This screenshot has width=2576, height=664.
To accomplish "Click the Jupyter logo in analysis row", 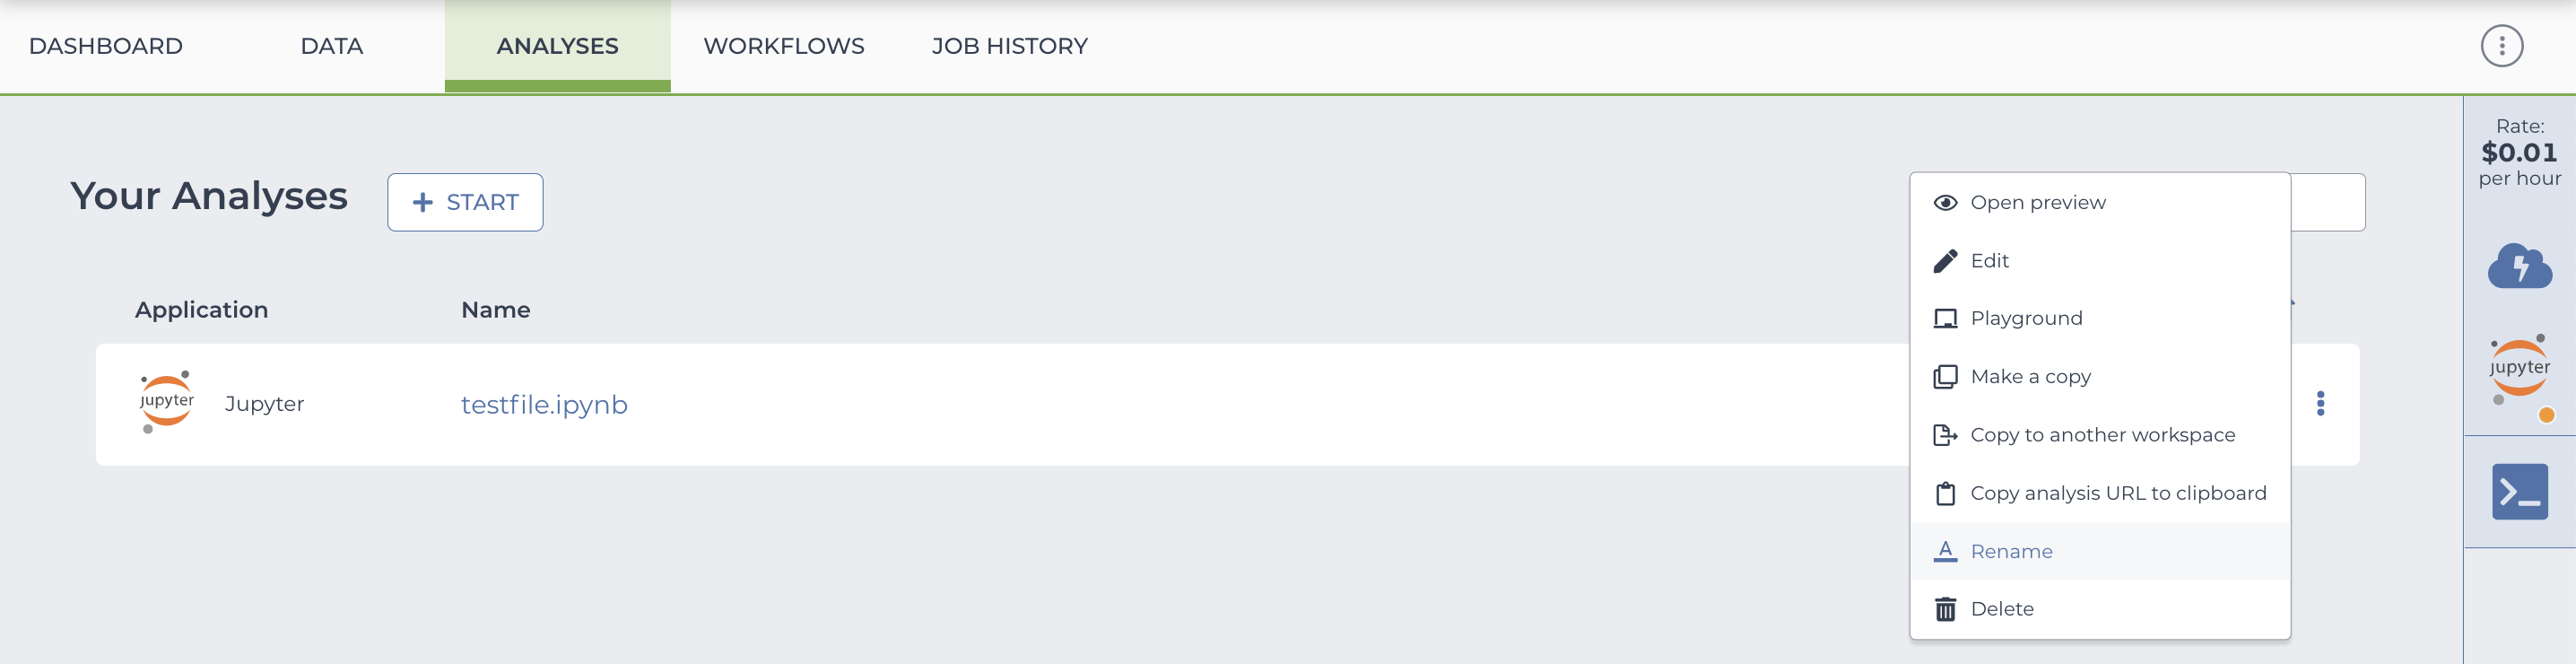I will click(x=166, y=402).
